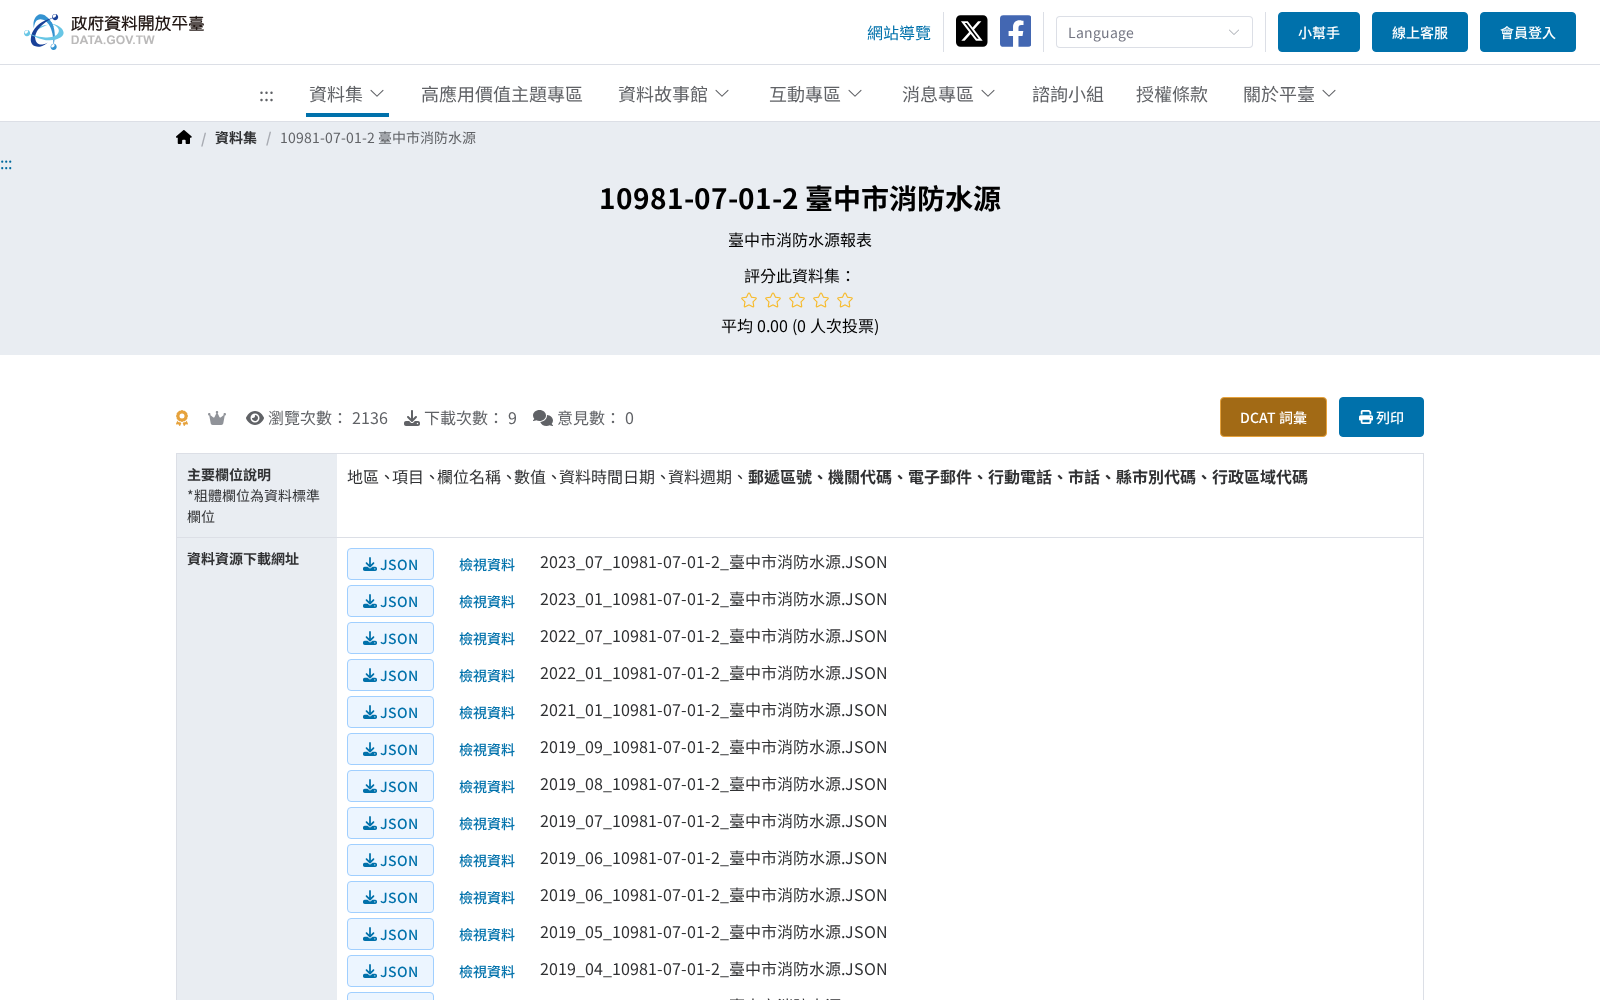The width and height of the screenshot is (1600, 1000).
Task: Download 2019_05 JSON file
Action: (390, 934)
